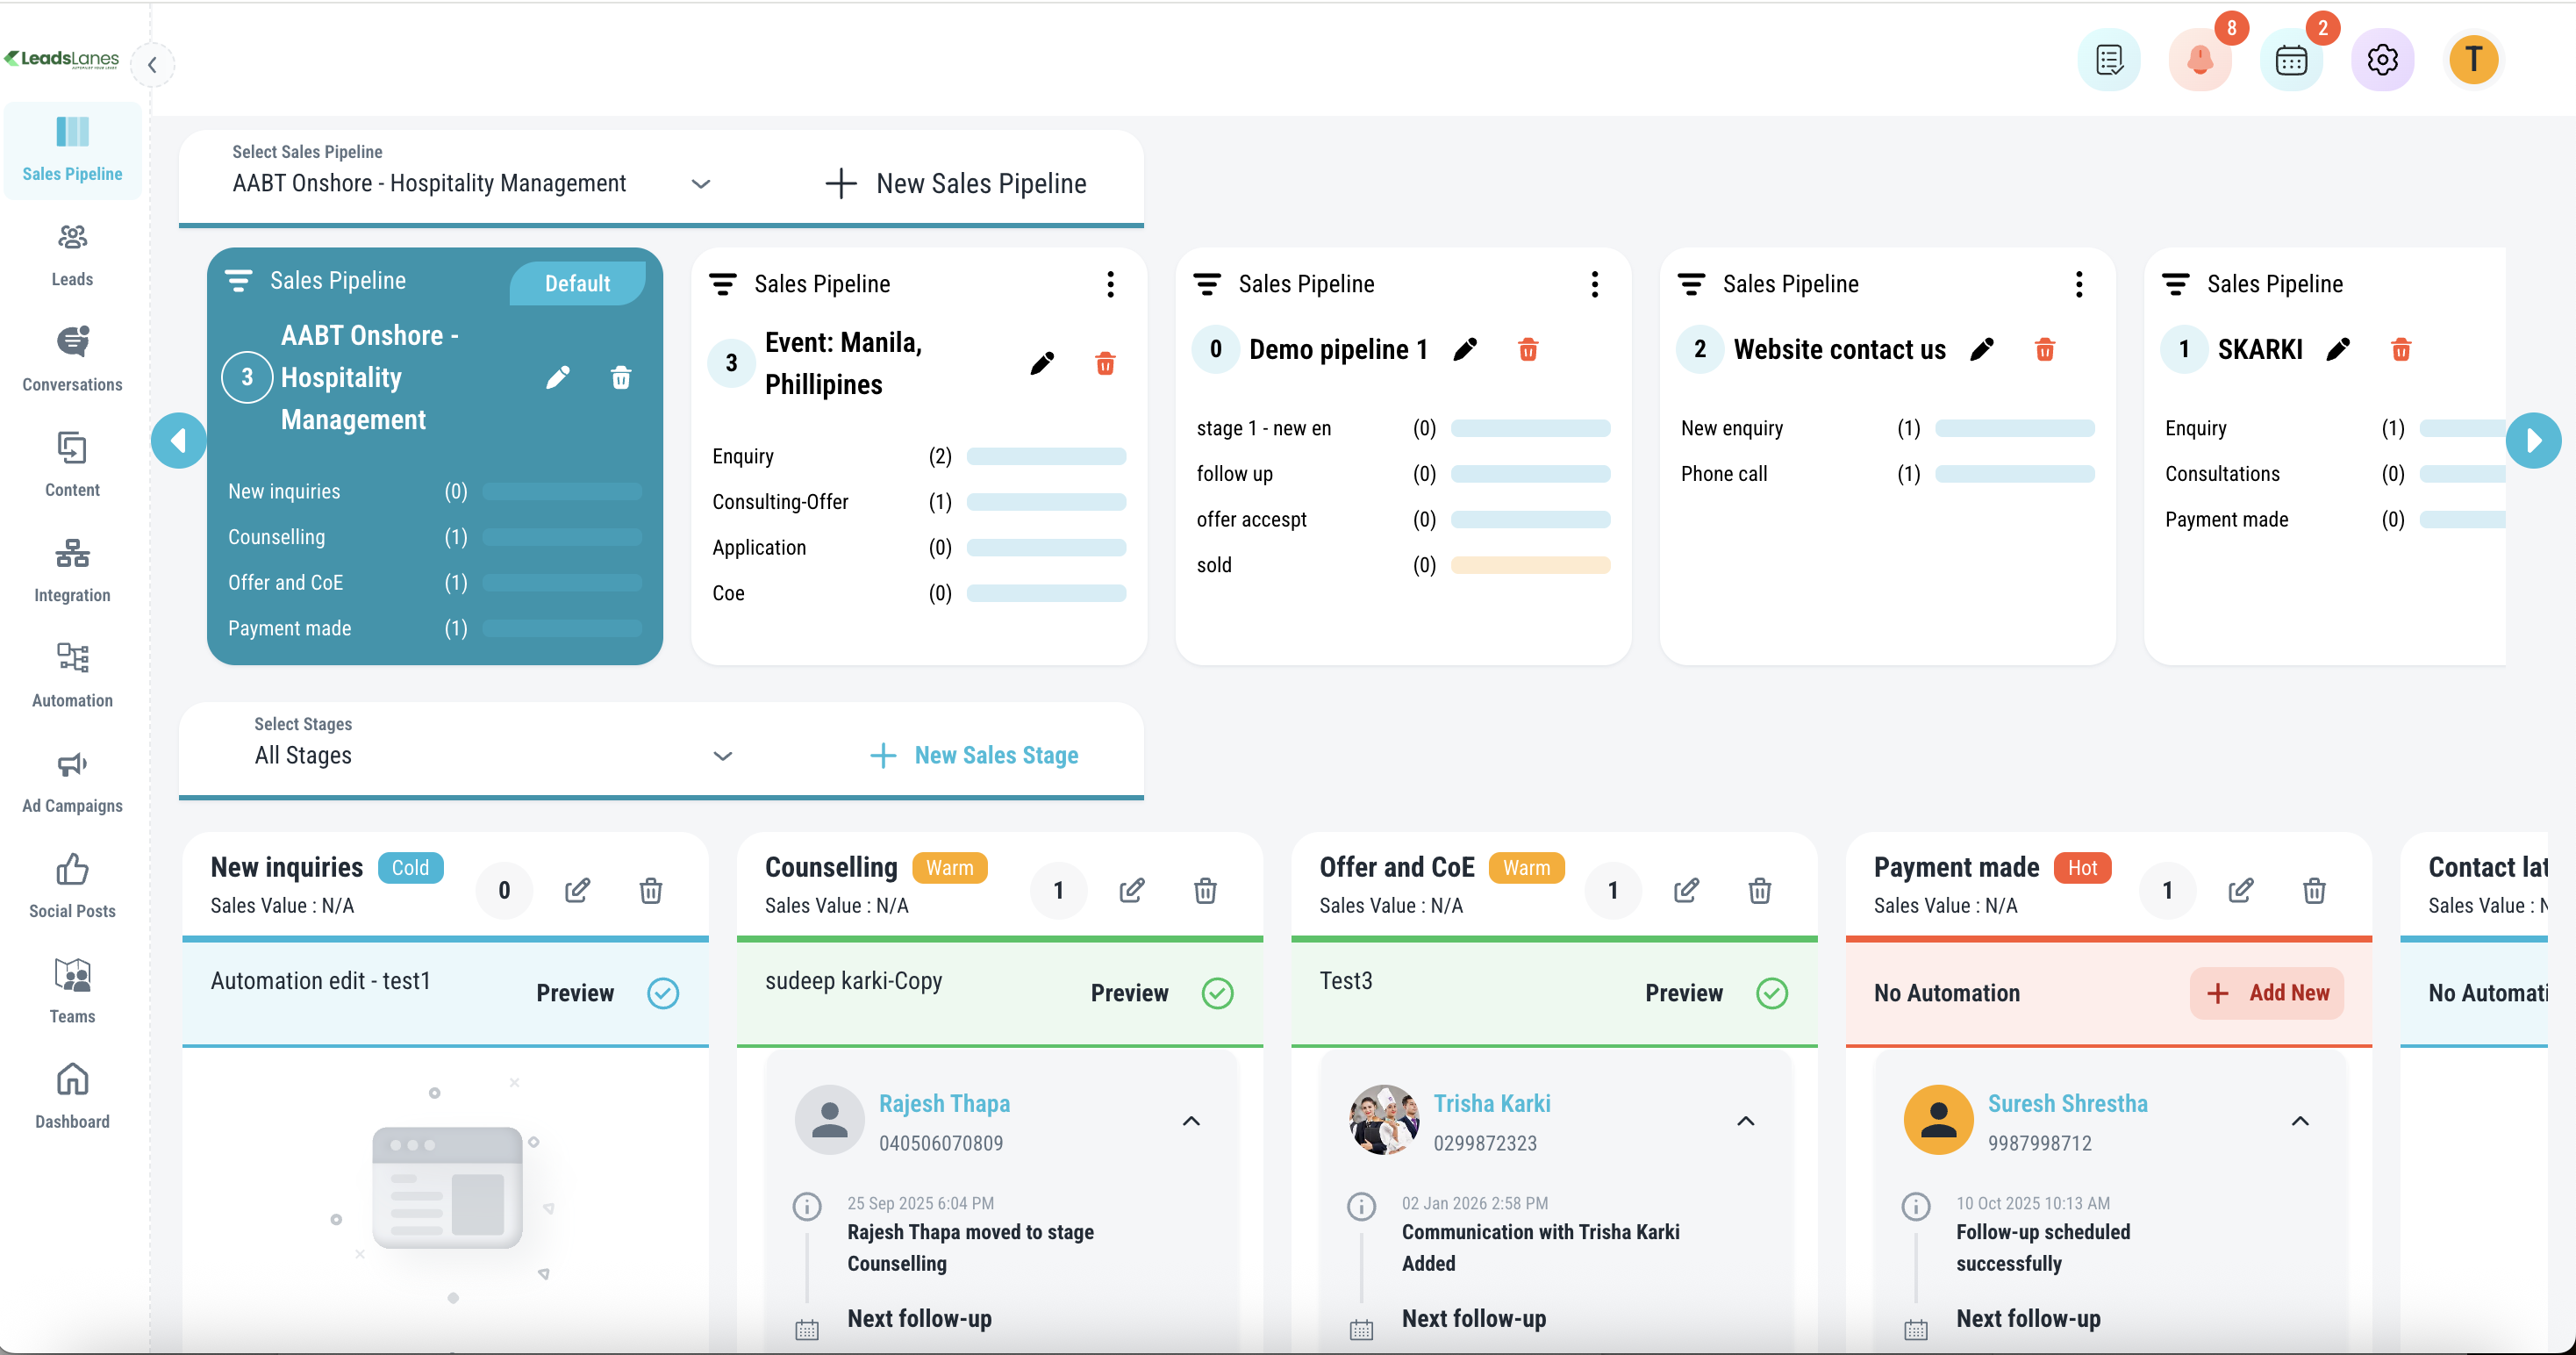
Task: Toggle the Automation edit - test1 checkmark
Action: pos(663,993)
